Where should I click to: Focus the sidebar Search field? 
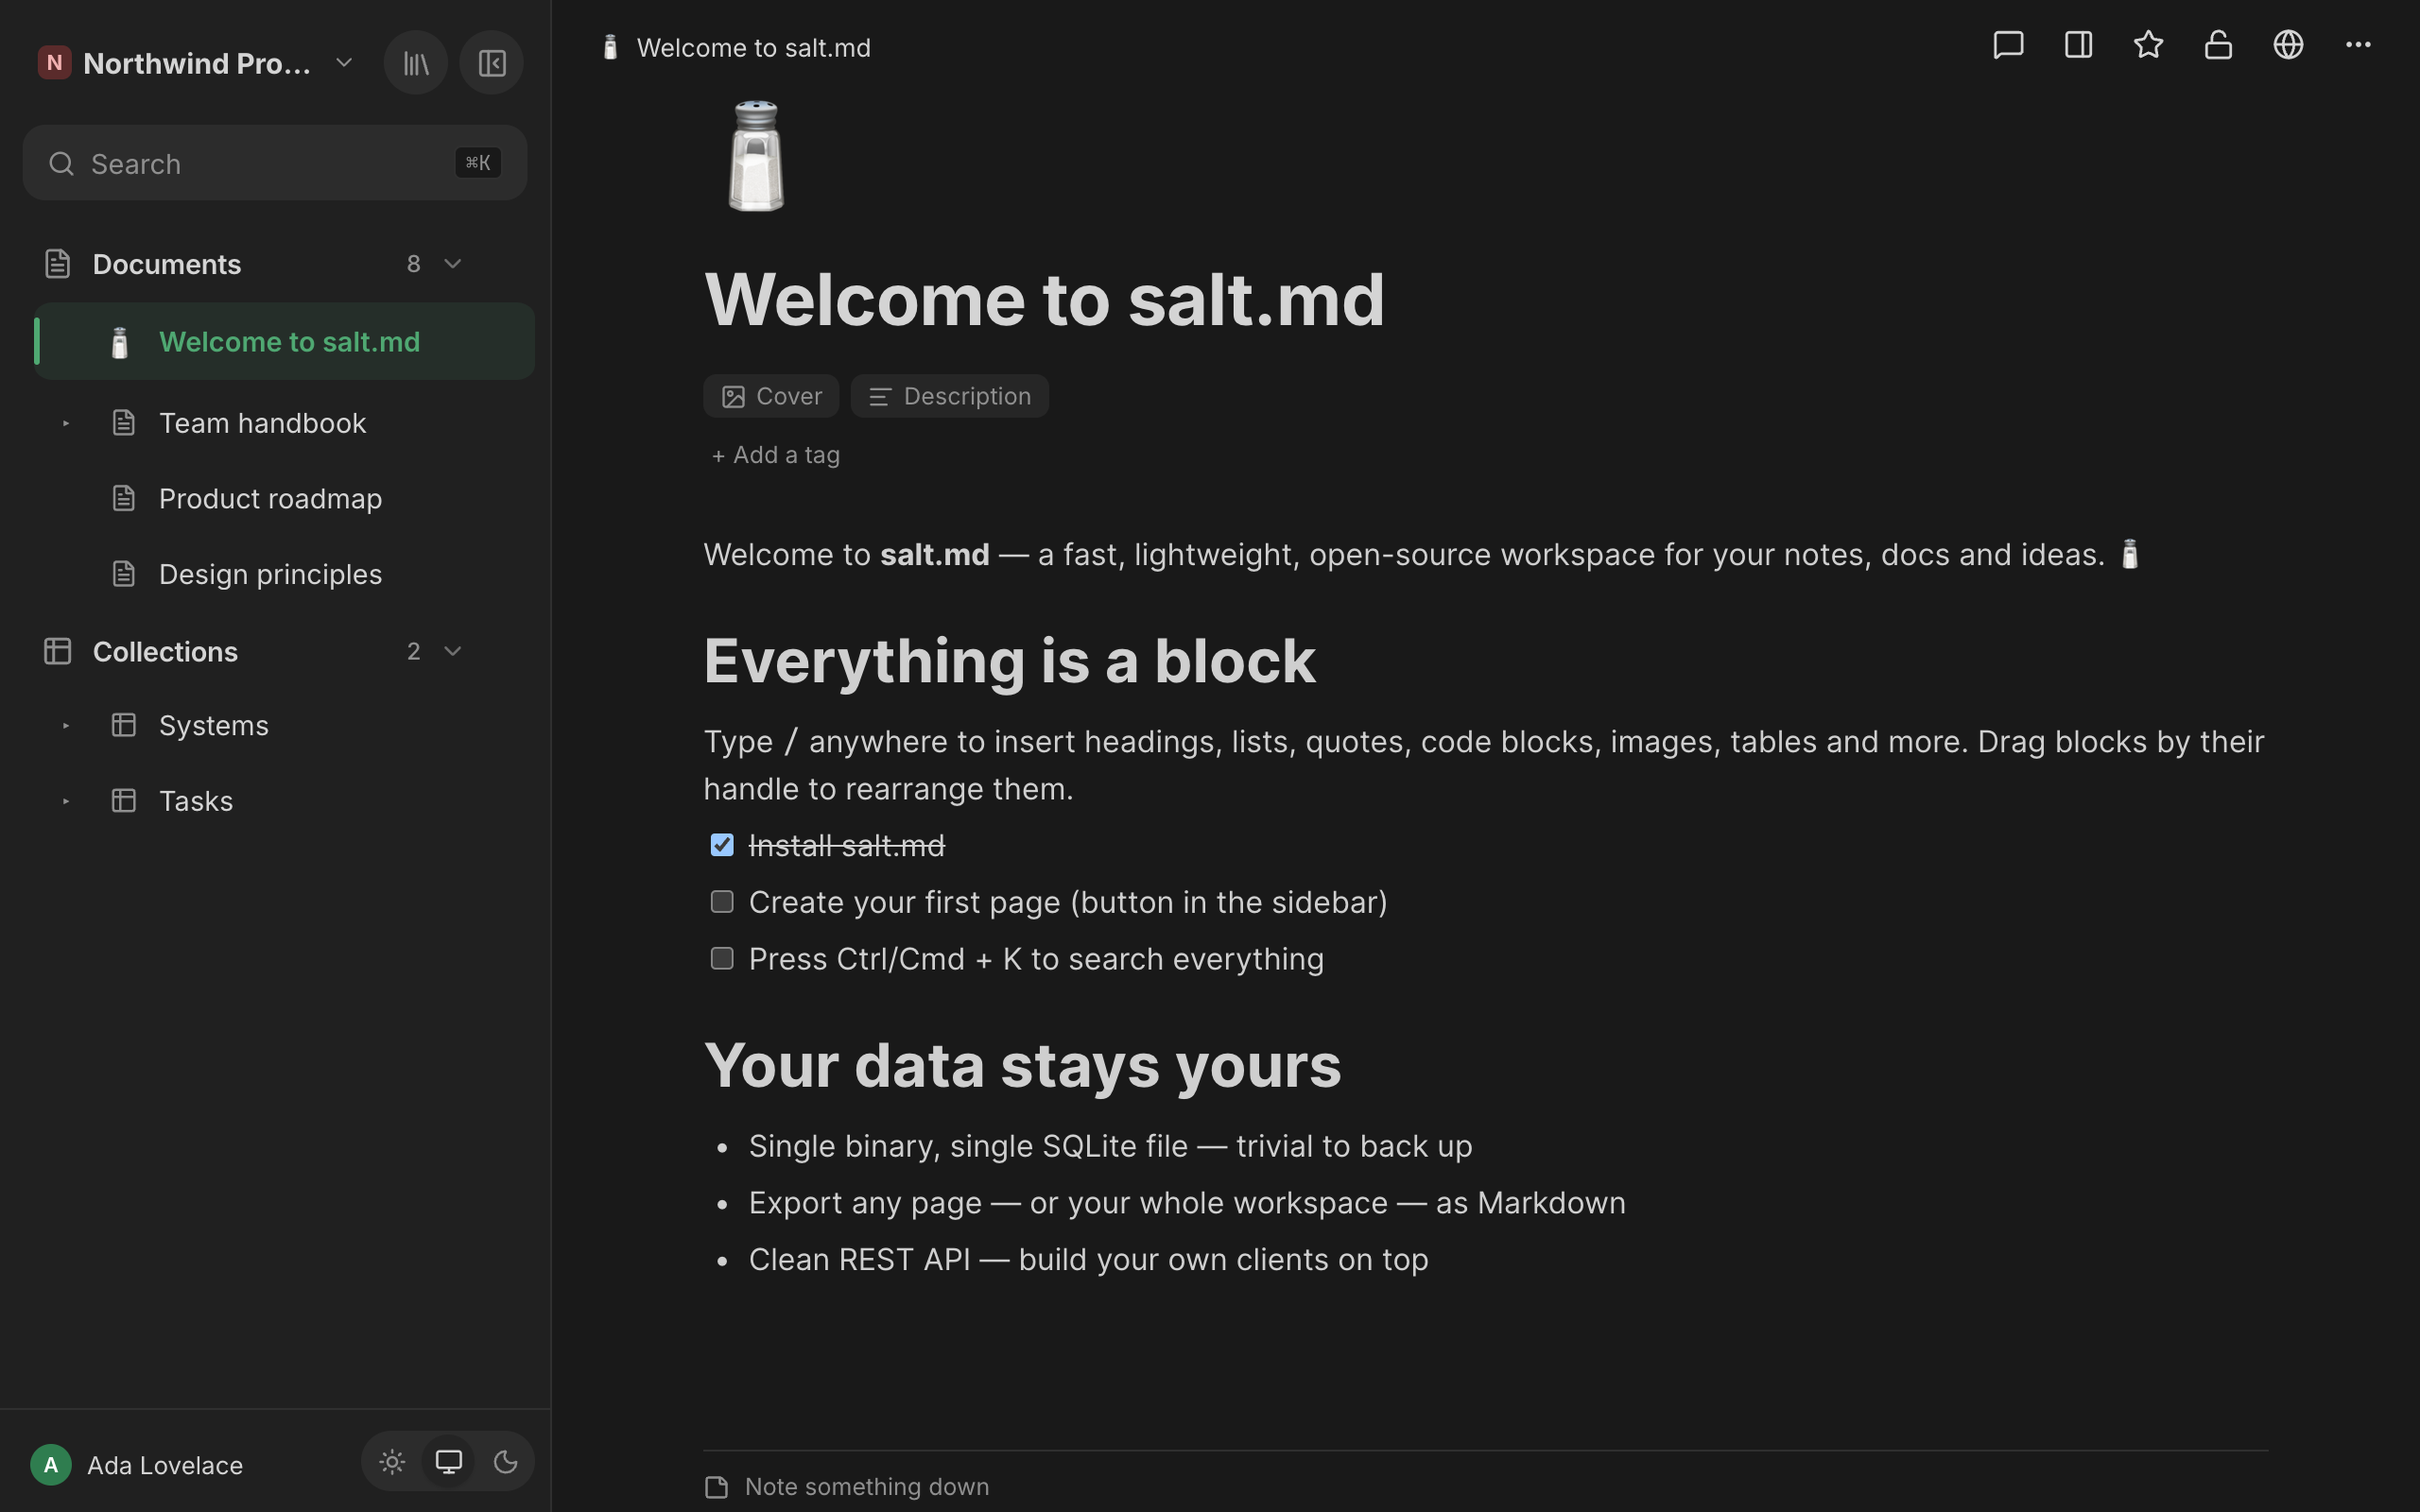pos(275,163)
